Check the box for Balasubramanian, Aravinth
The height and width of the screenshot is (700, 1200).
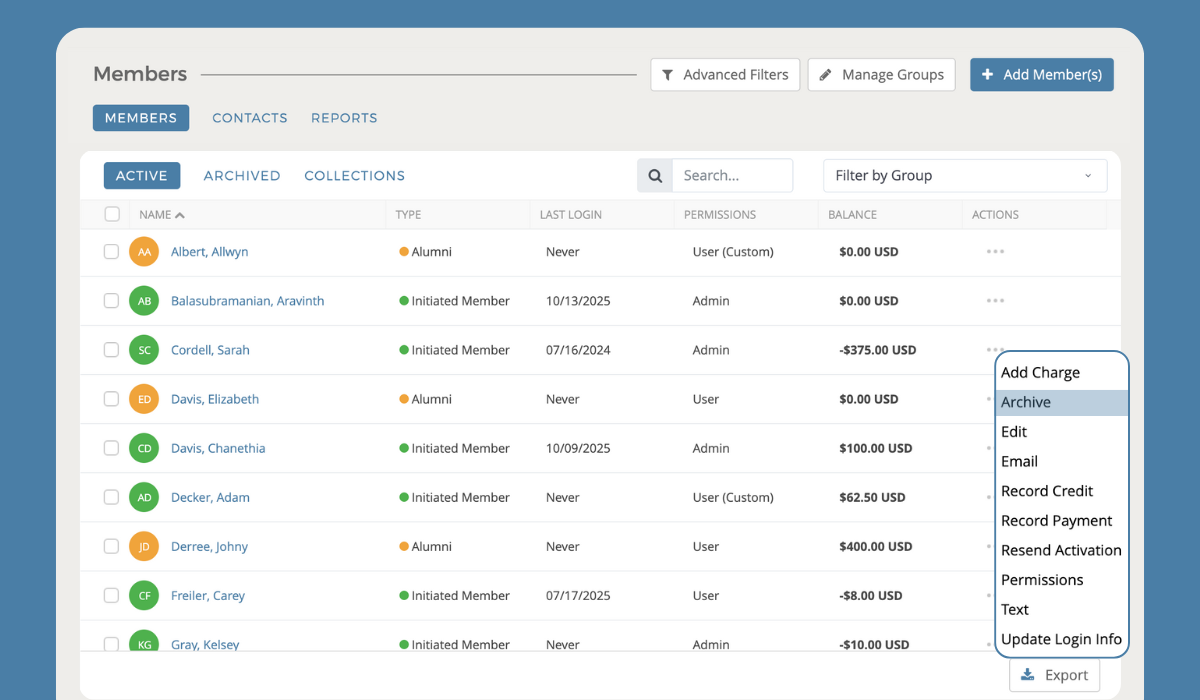coord(112,301)
